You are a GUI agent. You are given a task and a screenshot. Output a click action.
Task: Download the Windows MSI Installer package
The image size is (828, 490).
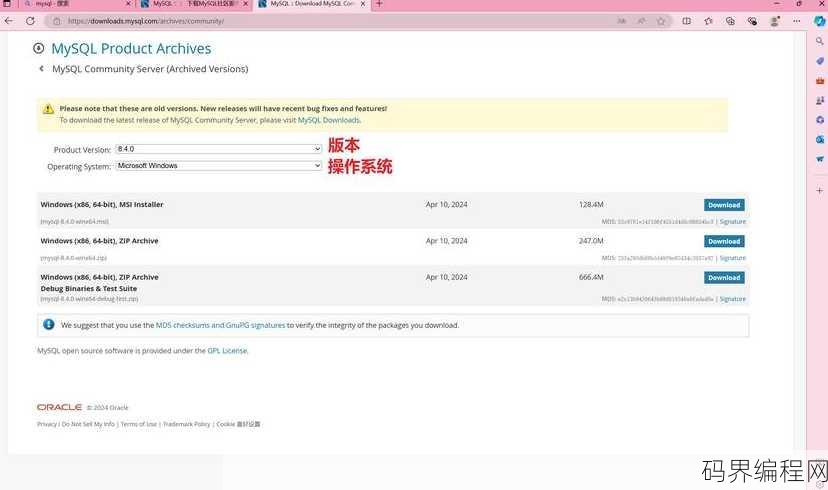724,205
